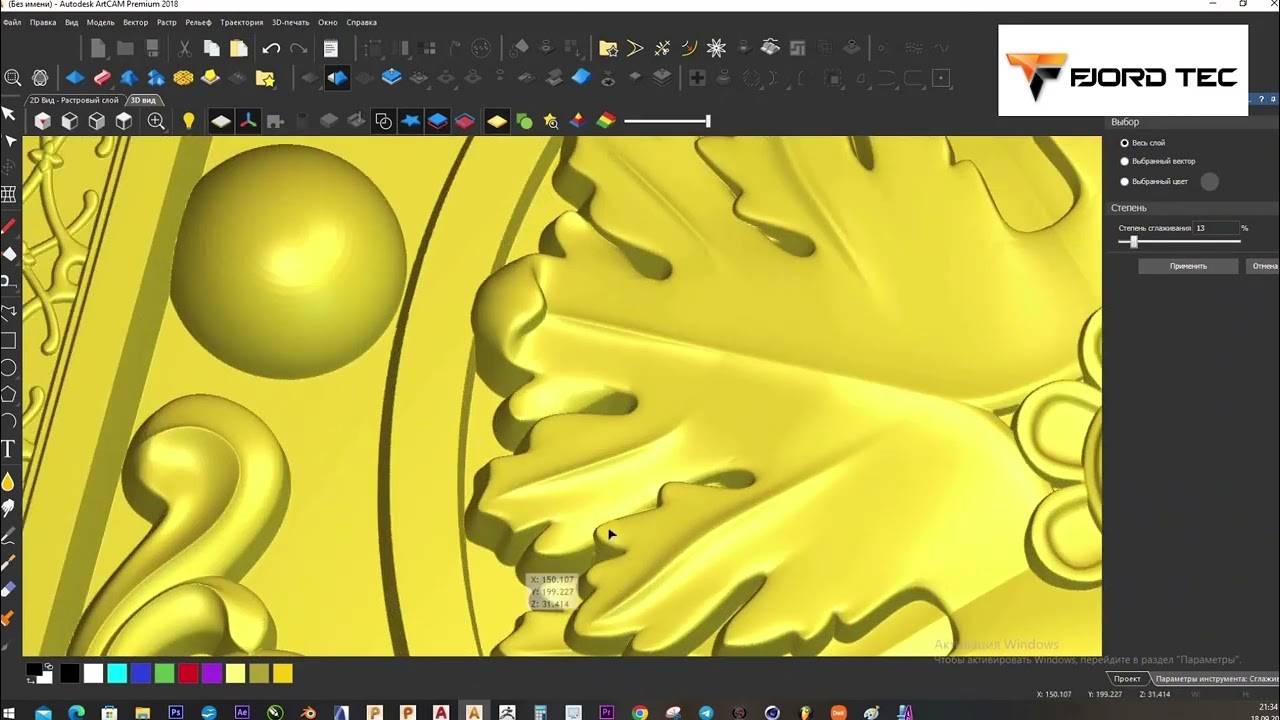
Task: Pick the red color swatch in palette
Action: pos(188,673)
